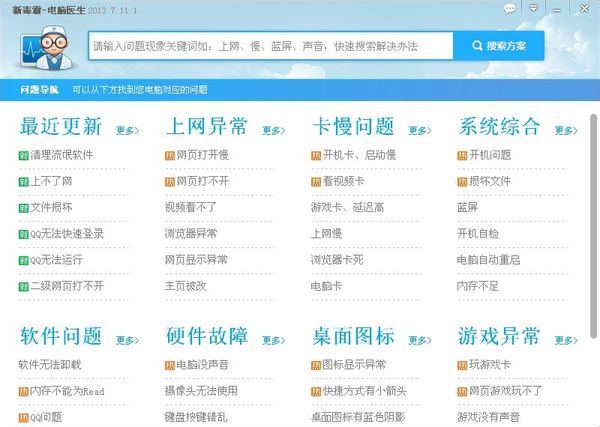600x427 pixels.
Task: Click the hot badge beside 网页打开慢
Action: [x=170, y=156]
